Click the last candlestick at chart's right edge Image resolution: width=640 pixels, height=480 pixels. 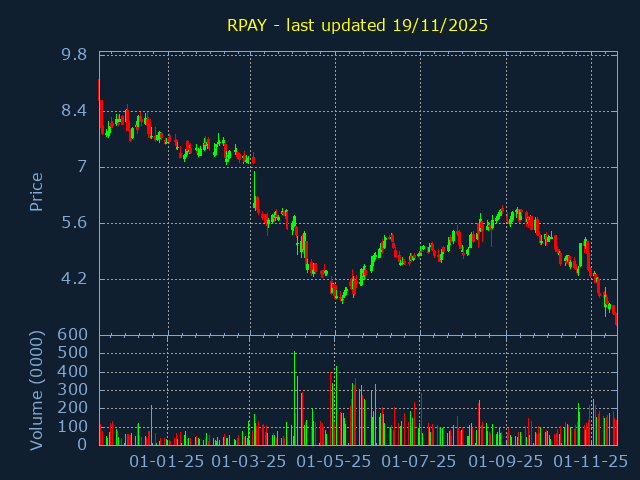pyautogui.click(x=616, y=318)
